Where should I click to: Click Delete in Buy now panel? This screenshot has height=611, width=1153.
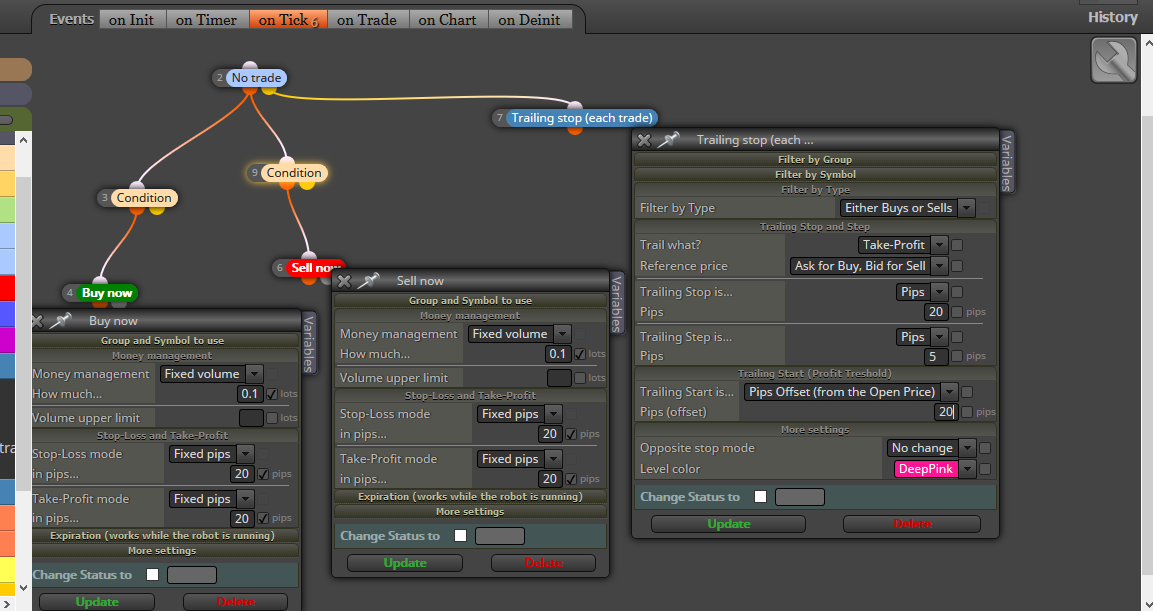pos(235,601)
